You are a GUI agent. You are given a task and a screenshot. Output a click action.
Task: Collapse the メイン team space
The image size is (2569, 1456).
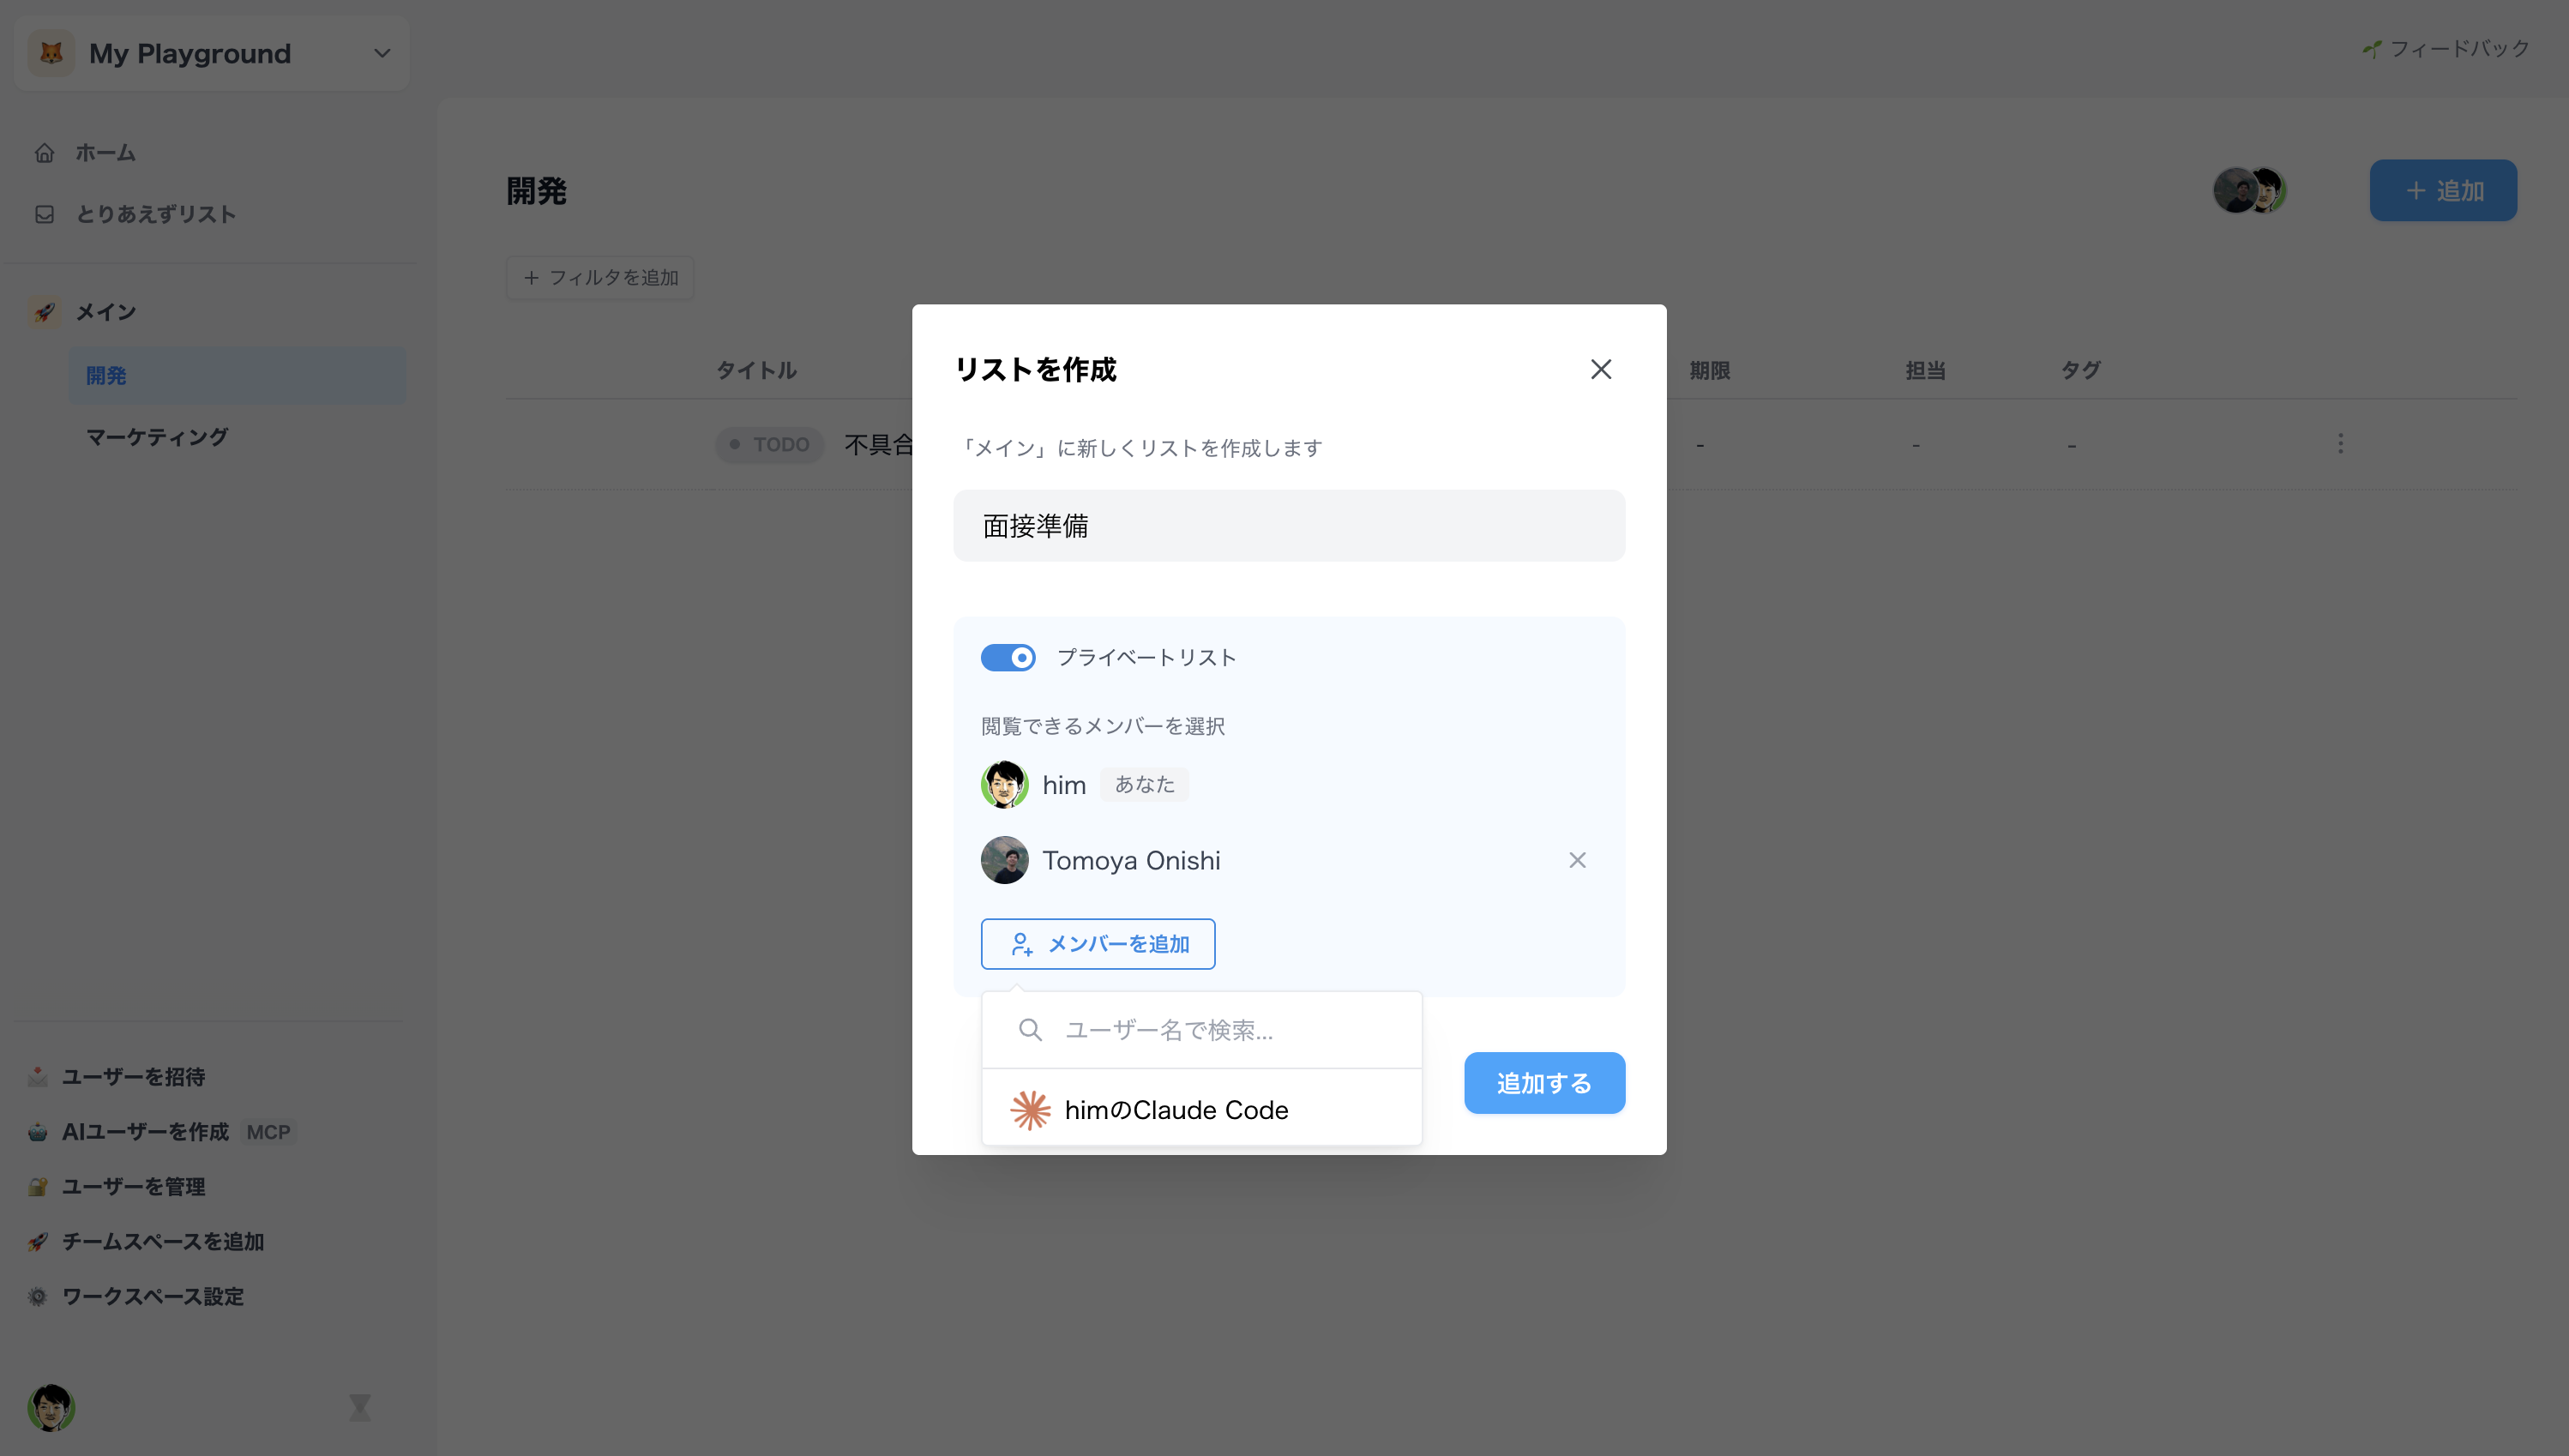coord(105,312)
